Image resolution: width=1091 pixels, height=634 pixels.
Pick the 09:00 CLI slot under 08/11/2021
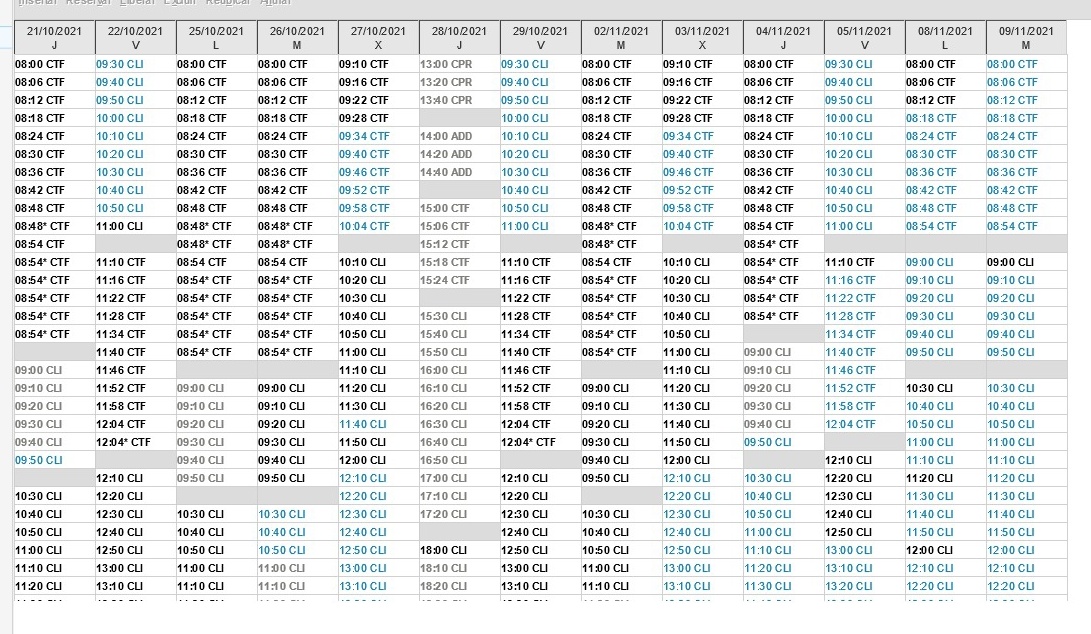click(946, 262)
